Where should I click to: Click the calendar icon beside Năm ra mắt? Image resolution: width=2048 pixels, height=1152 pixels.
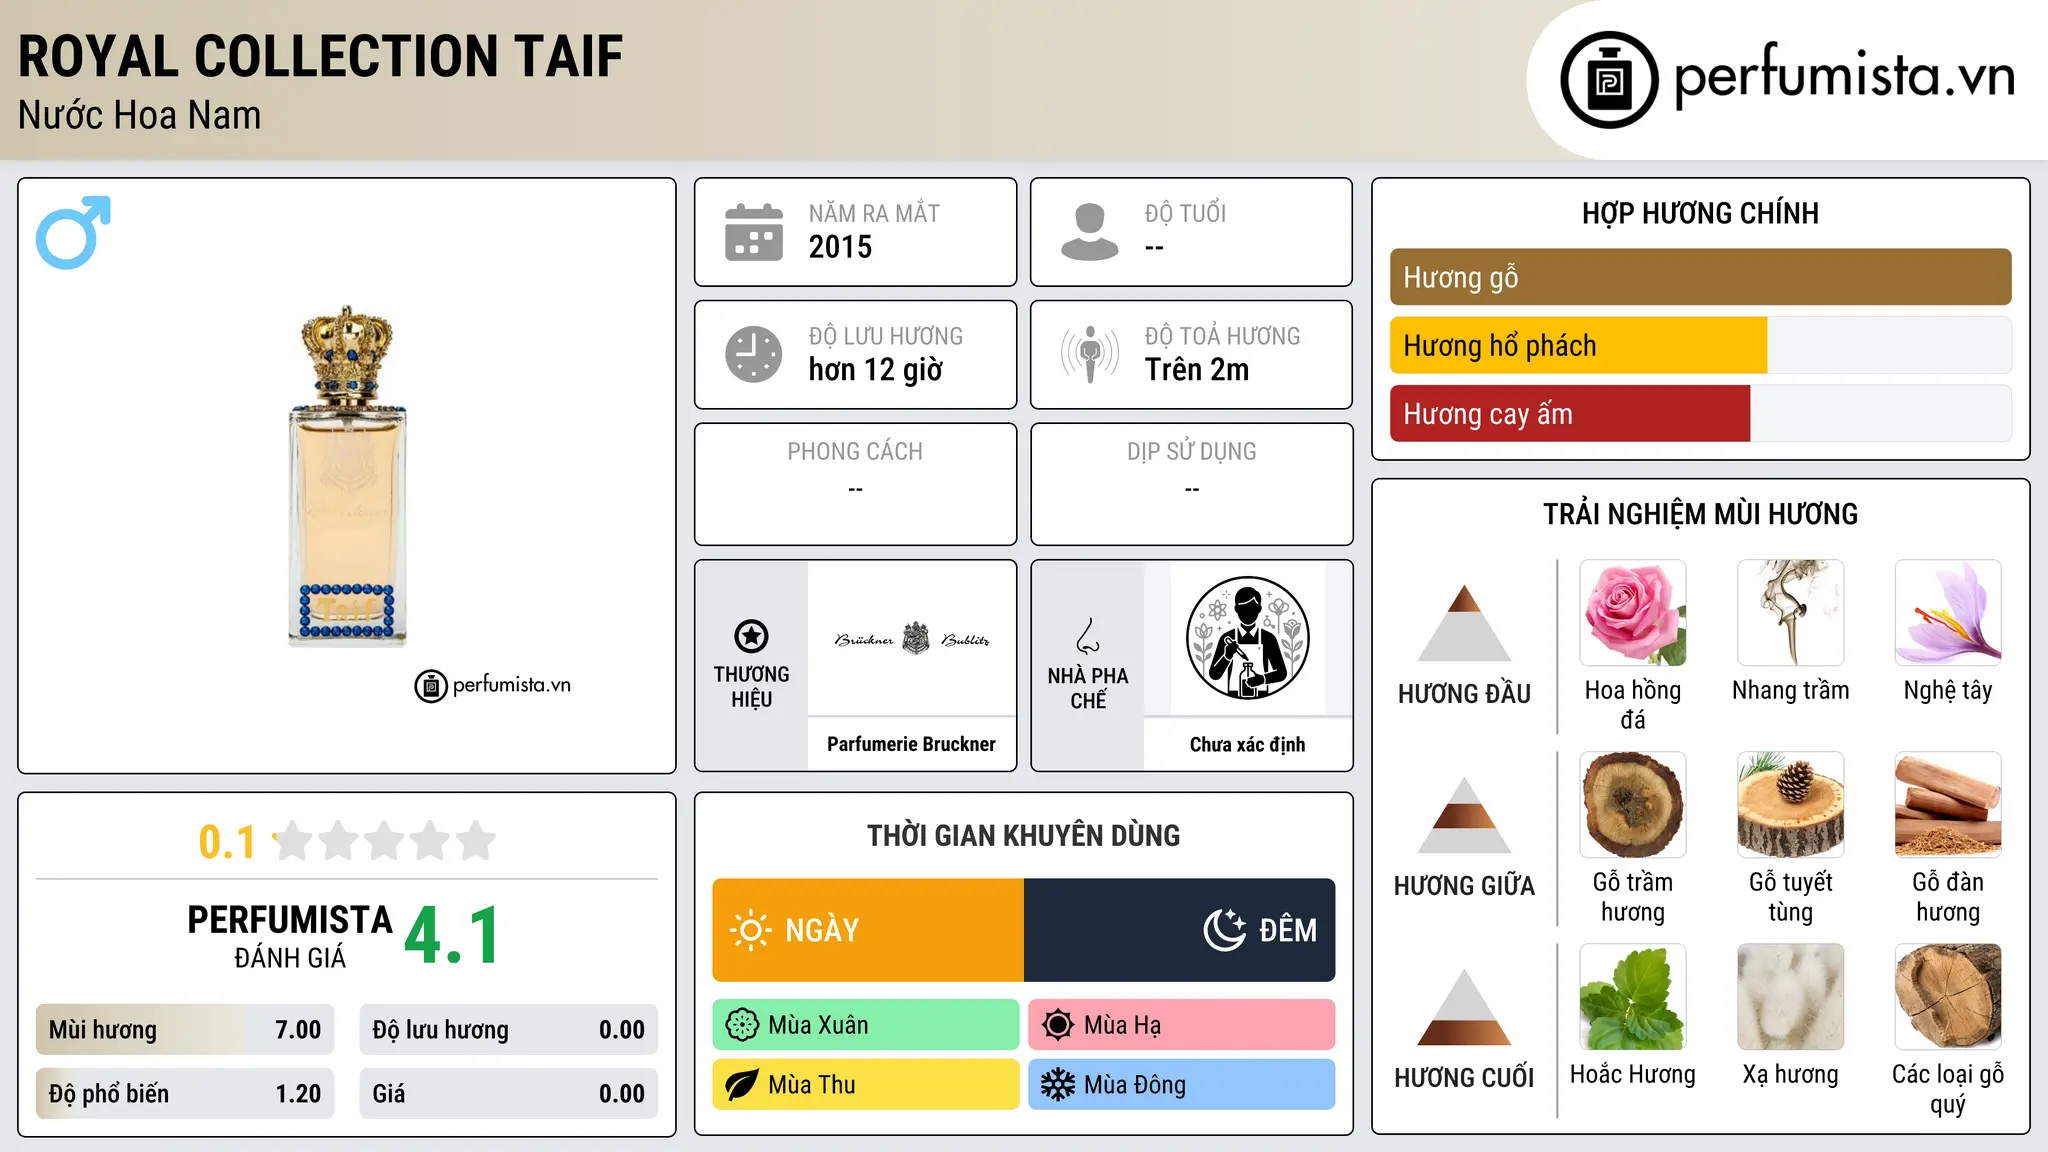coord(753,232)
